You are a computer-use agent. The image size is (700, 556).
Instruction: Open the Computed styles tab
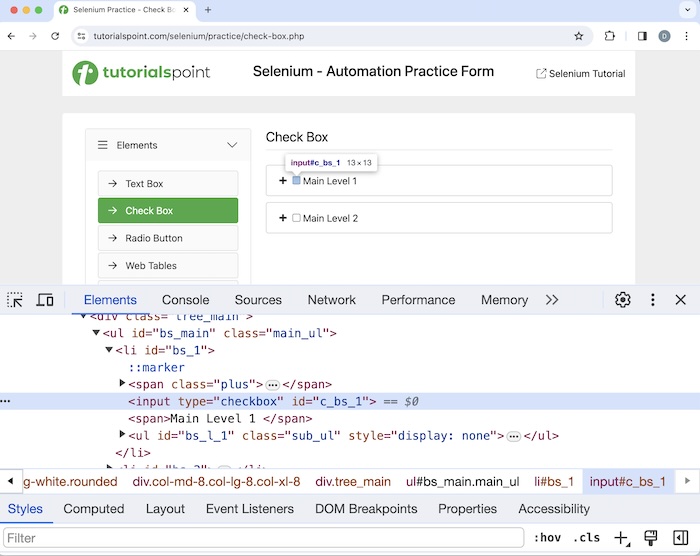point(93,509)
